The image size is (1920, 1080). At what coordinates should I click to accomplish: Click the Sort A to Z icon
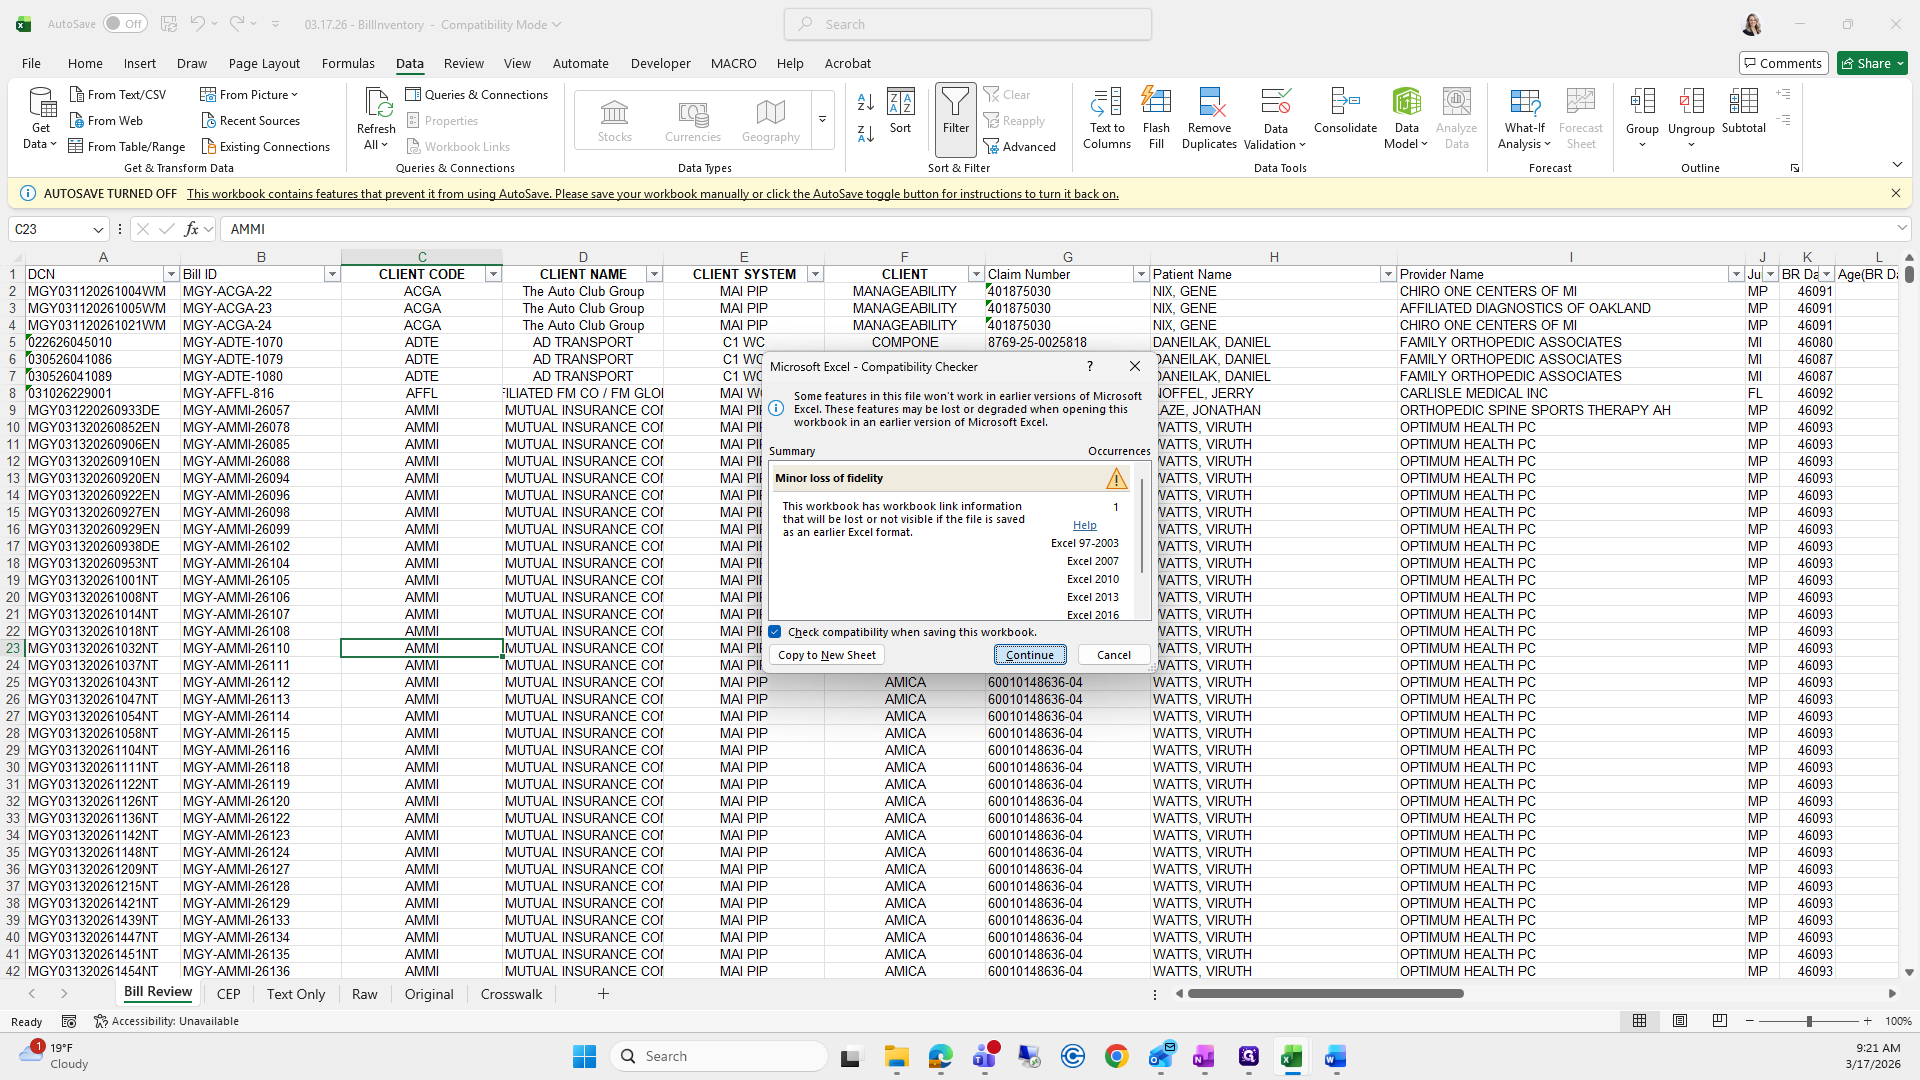[865, 102]
